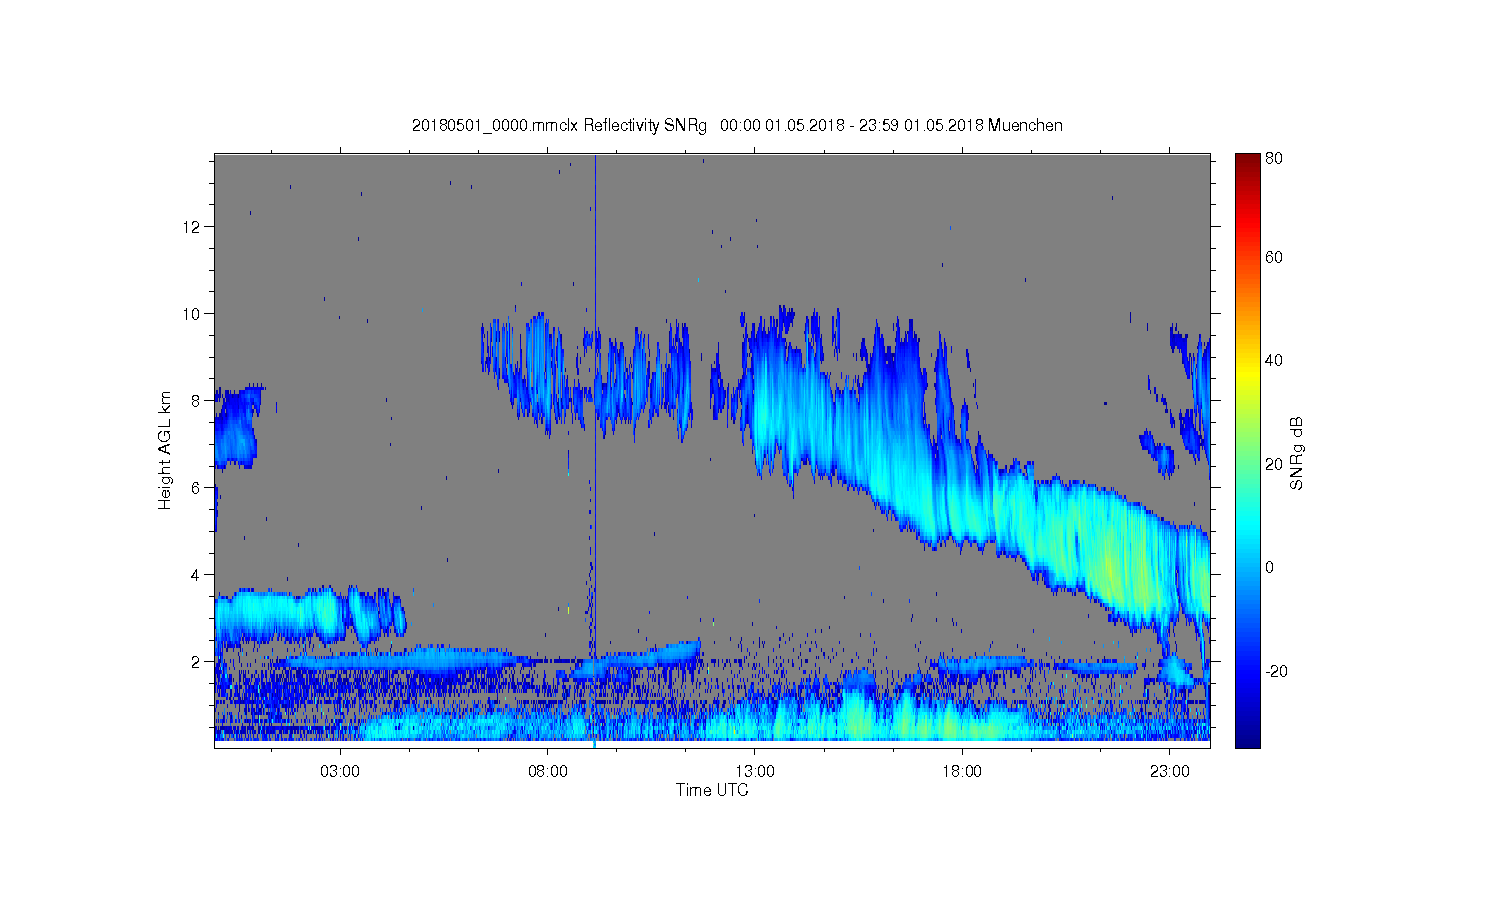Click the plot title text
Viewport: 1500px width, 900px height.
pyautogui.click(x=737, y=125)
